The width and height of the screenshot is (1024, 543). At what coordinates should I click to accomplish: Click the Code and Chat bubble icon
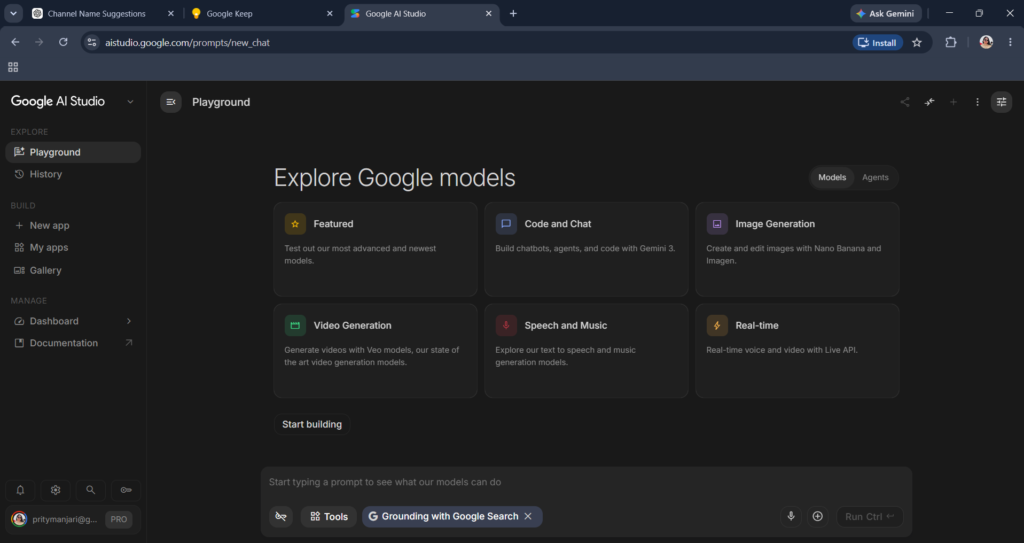tap(506, 224)
